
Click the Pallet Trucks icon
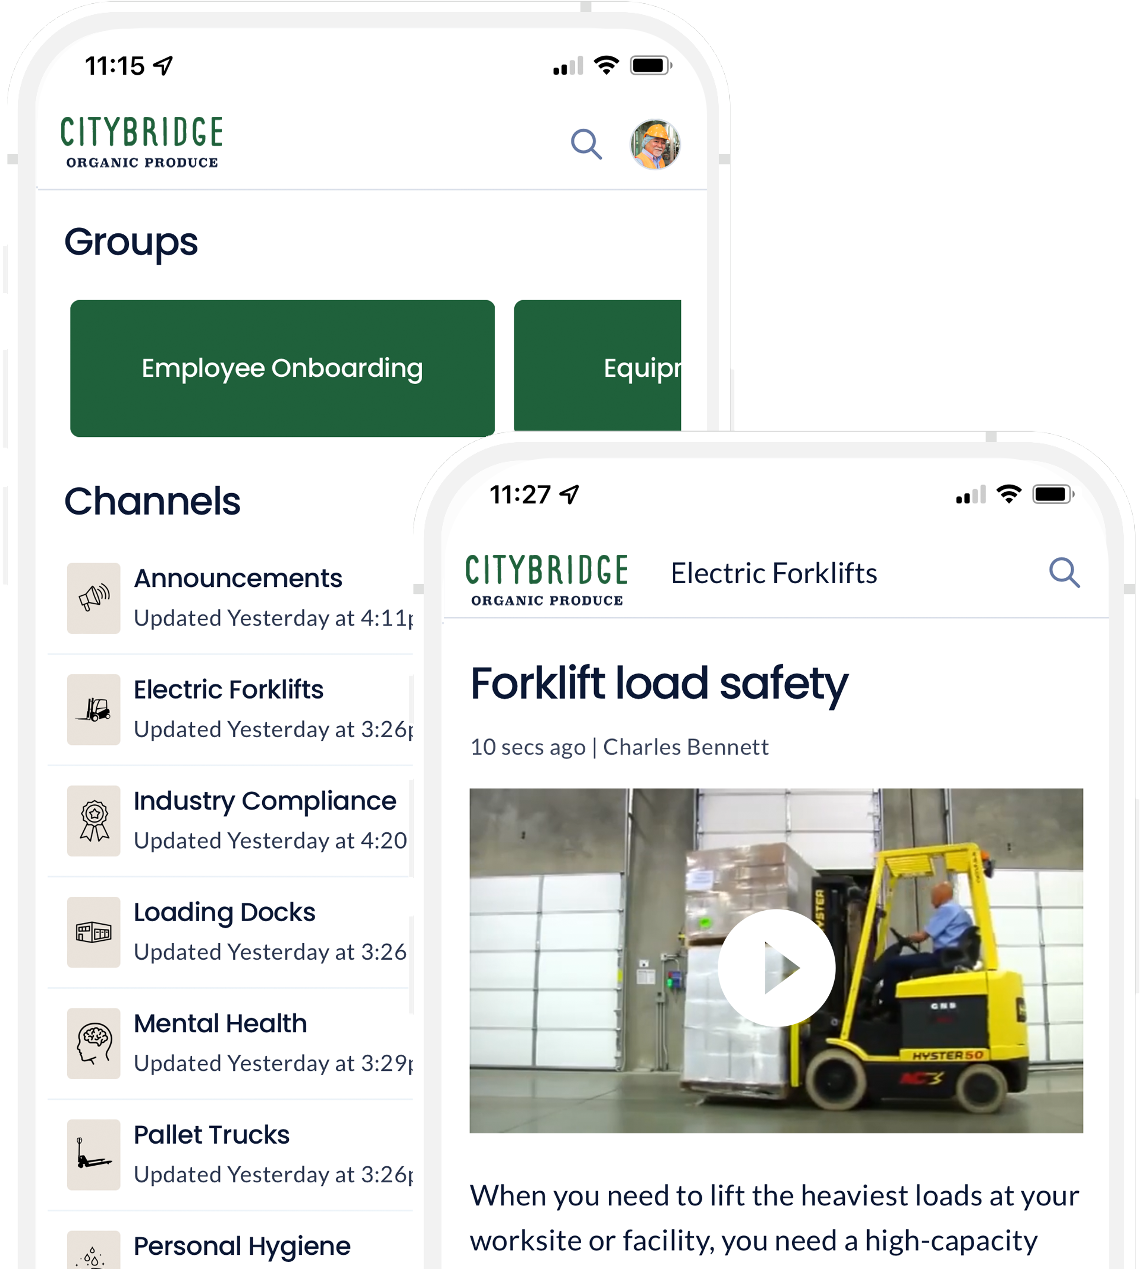coord(94,1155)
